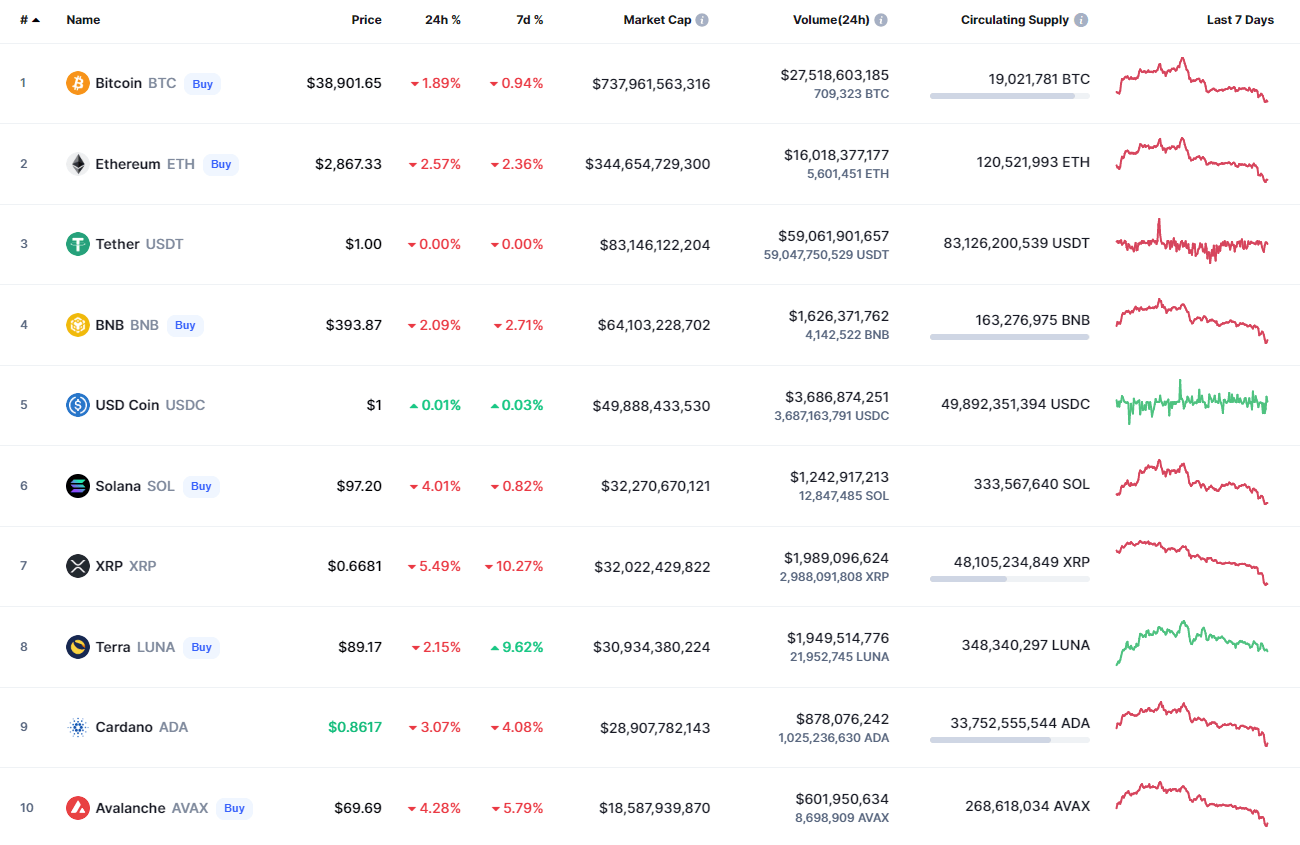Open the Cardano ADA coin link
1300x845 pixels.
(x=124, y=727)
